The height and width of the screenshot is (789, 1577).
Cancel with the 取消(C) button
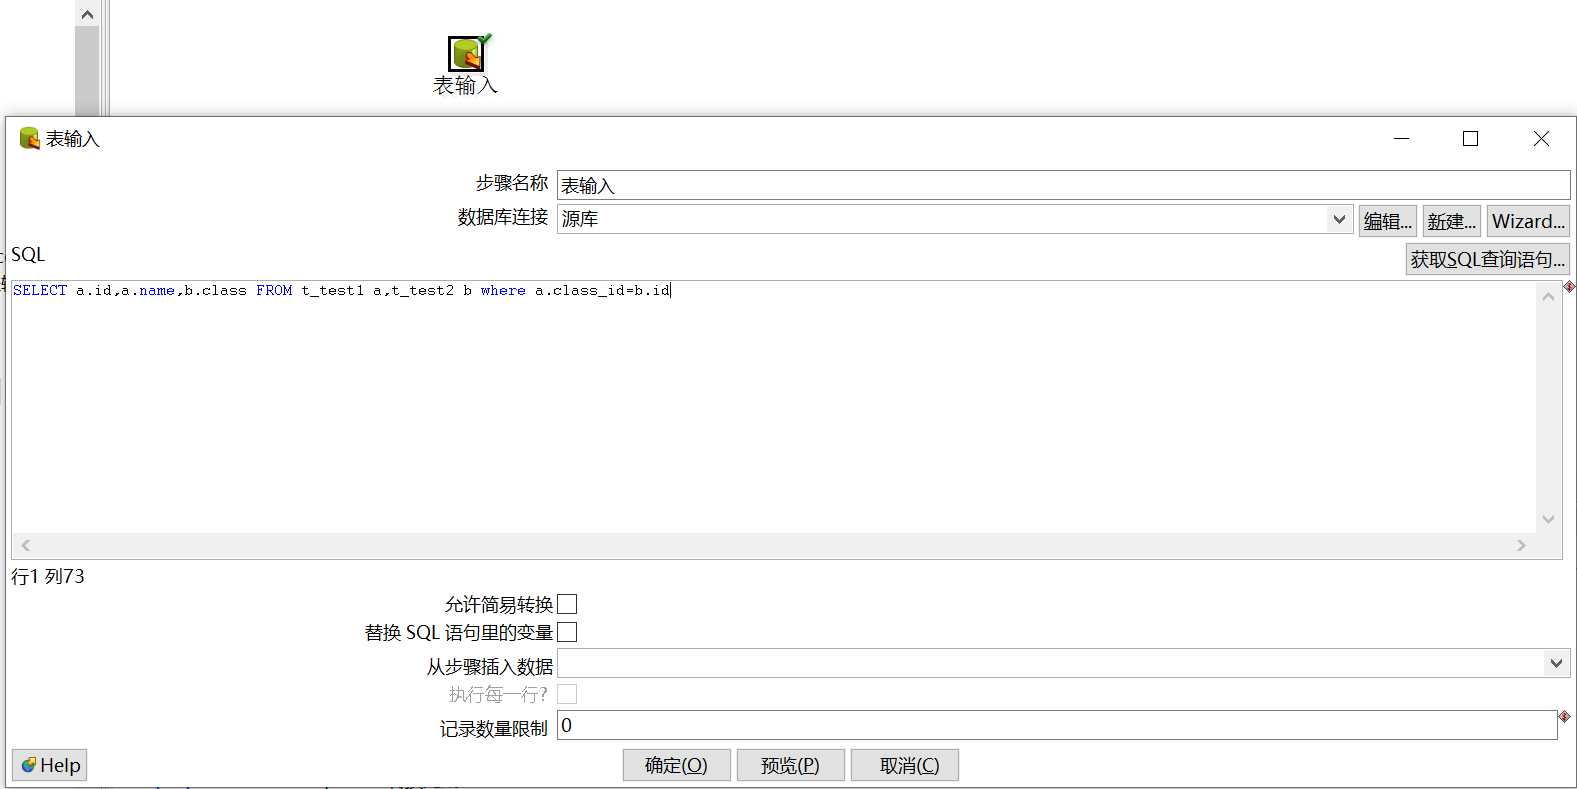pos(905,765)
